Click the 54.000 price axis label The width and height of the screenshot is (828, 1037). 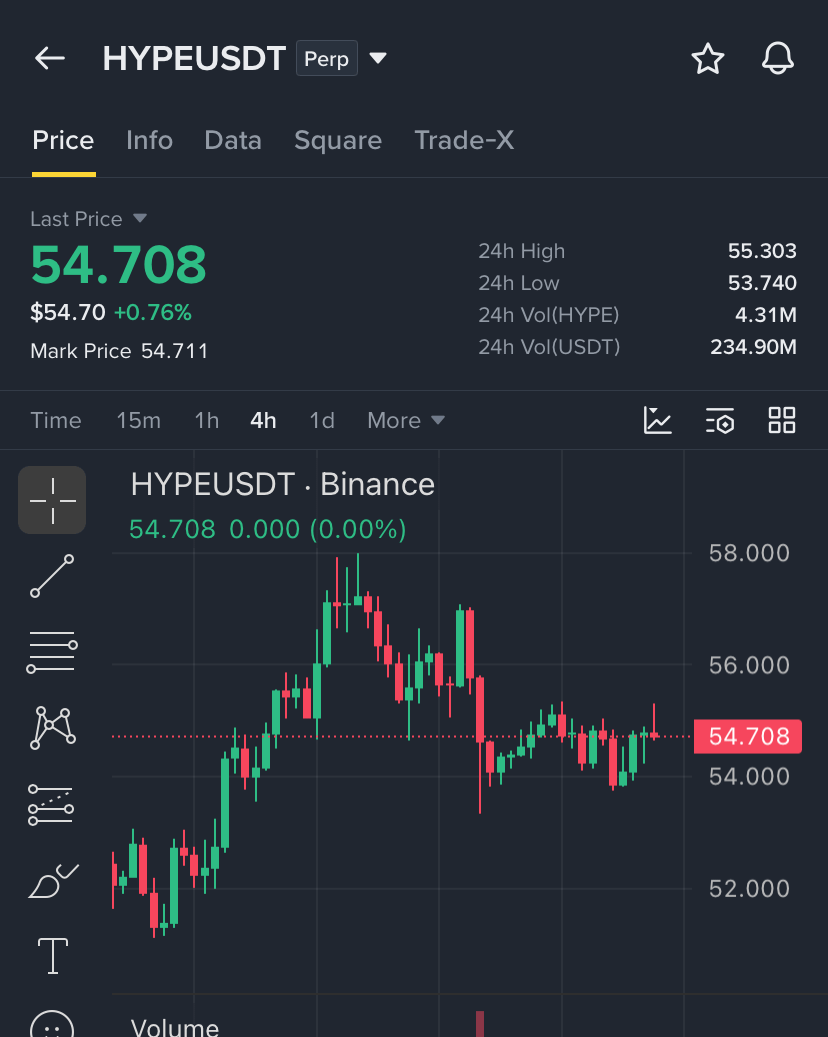coord(749,777)
